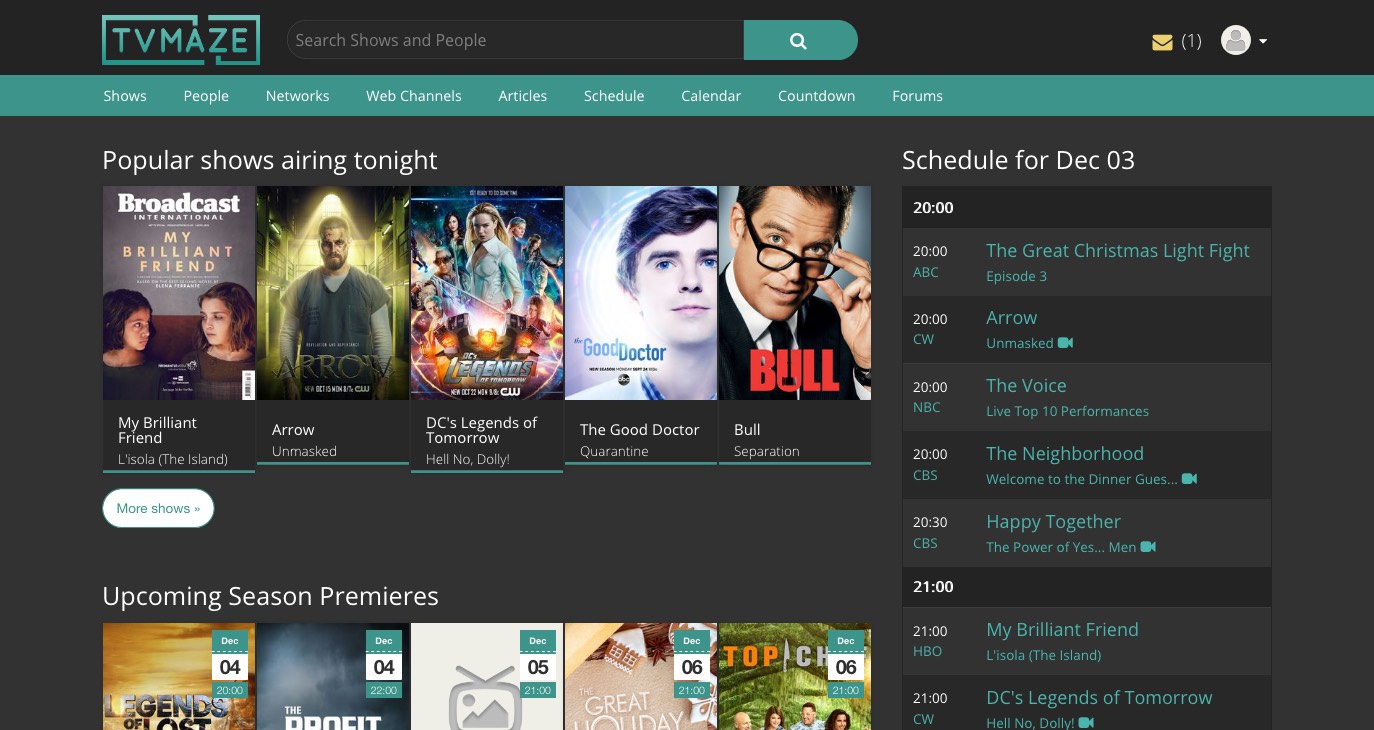Click the video icon beside Arrow Unmasked
The width and height of the screenshot is (1374, 730).
[x=1066, y=343]
